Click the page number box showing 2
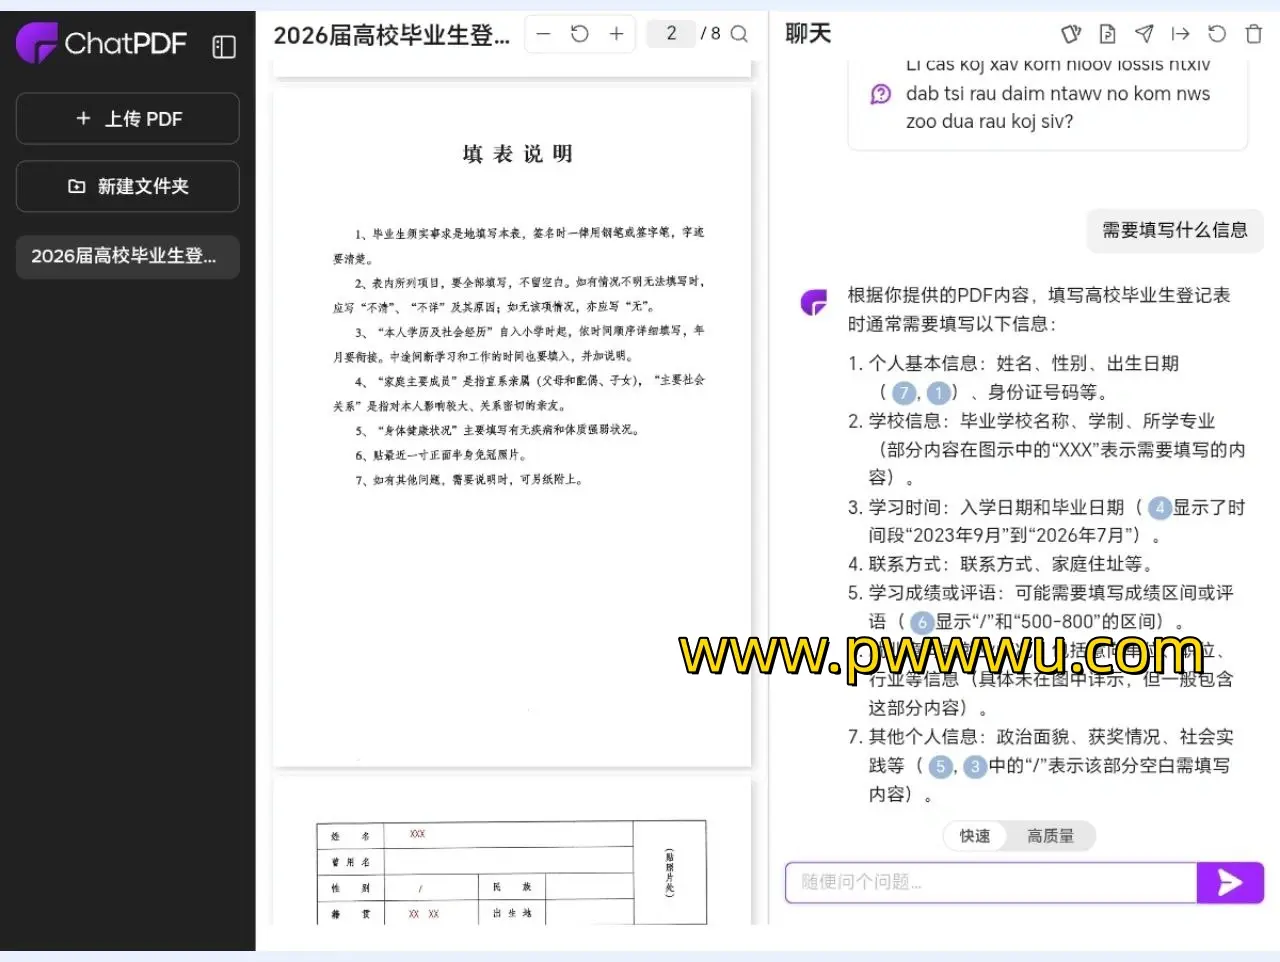The image size is (1280, 962). [x=671, y=34]
